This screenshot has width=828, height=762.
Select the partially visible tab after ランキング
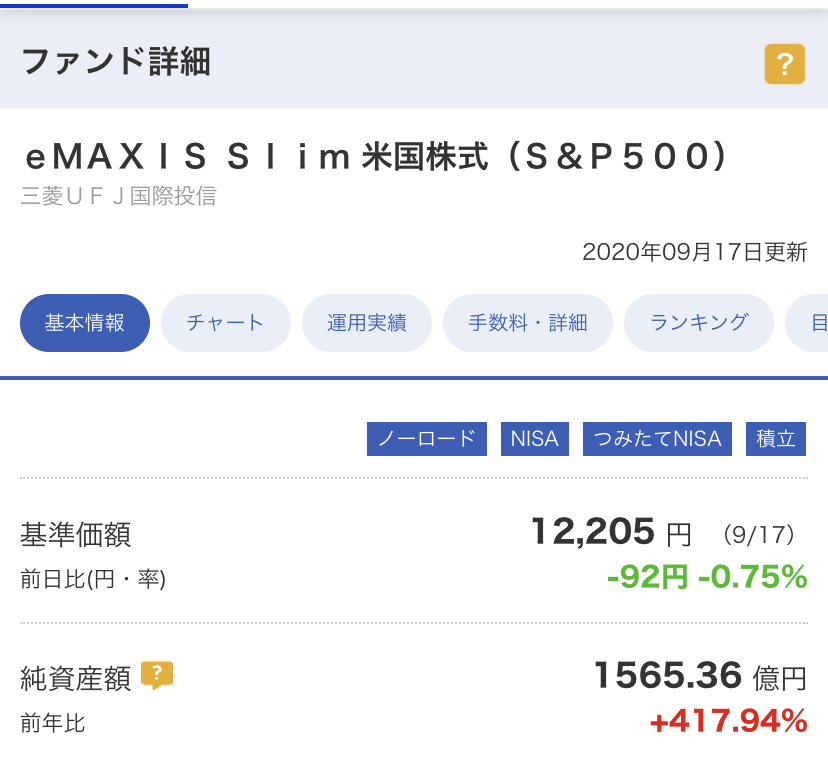point(808,323)
